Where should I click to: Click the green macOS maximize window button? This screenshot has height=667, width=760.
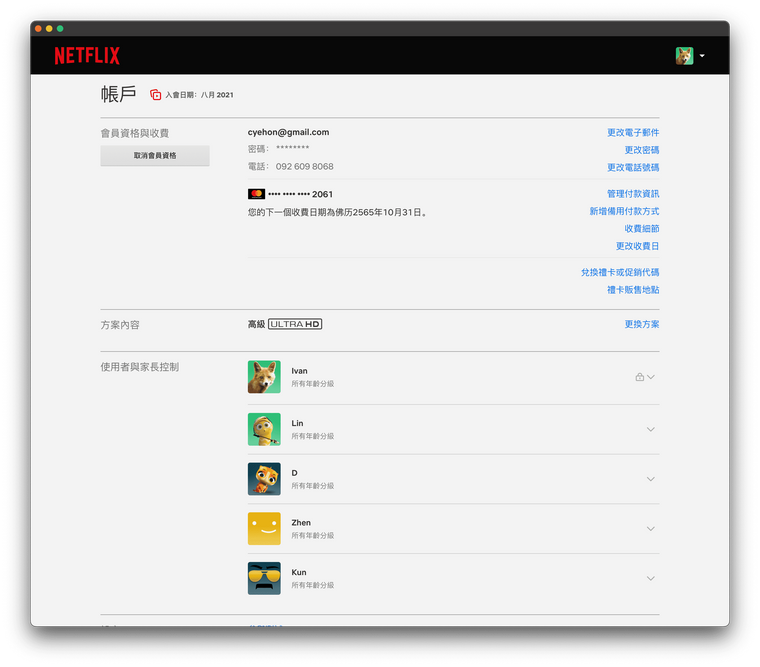click(60, 29)
